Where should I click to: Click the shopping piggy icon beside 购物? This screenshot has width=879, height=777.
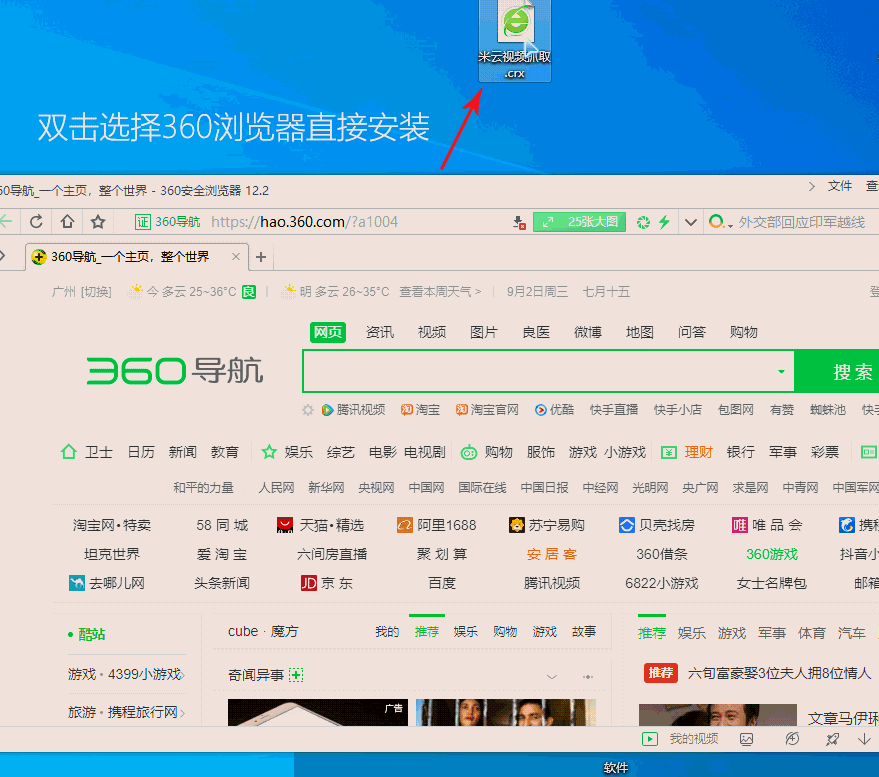click(469, 452)
